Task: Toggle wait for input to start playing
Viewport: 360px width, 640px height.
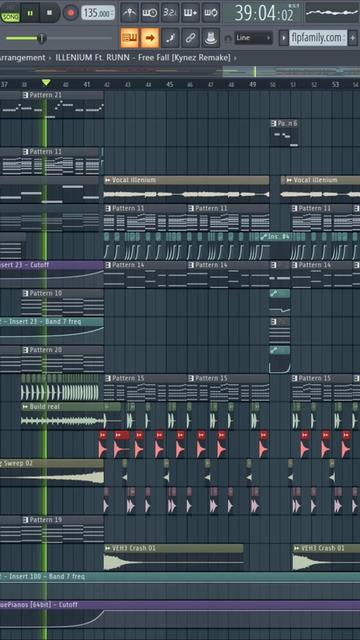Action: click(x=150, y=13)
